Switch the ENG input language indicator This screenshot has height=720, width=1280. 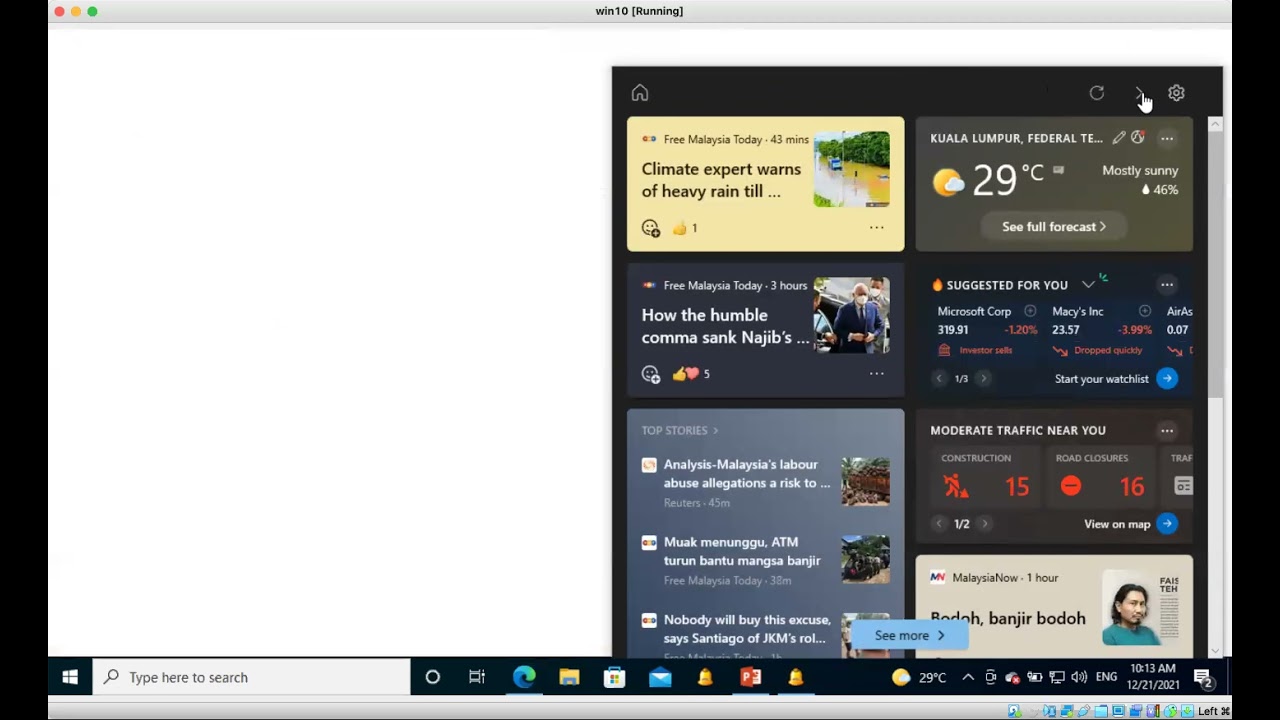click(x=1106, y=677)
